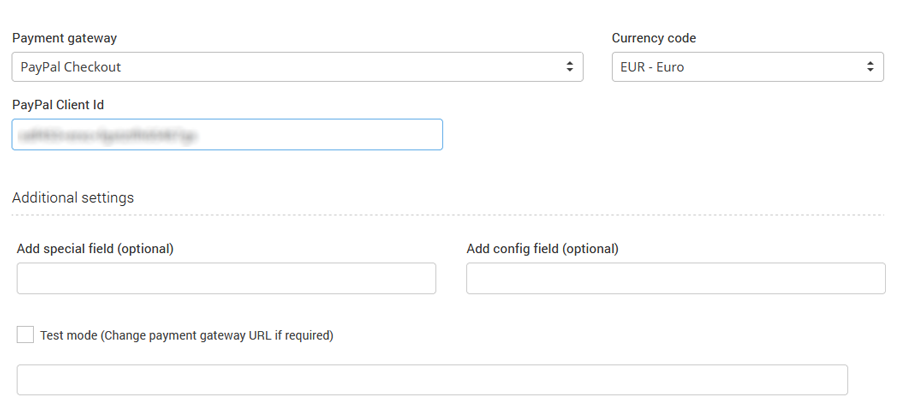The image size is (900, 412).
Task: Select the PayPal Checkout value text
Action: tap(70, 67)
